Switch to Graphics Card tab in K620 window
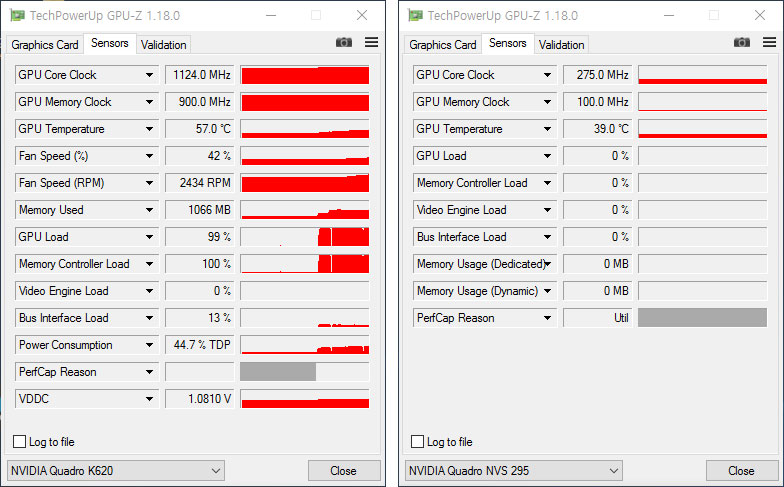The height and width of the screenshot is (487, 784). [x=44, y=45]
